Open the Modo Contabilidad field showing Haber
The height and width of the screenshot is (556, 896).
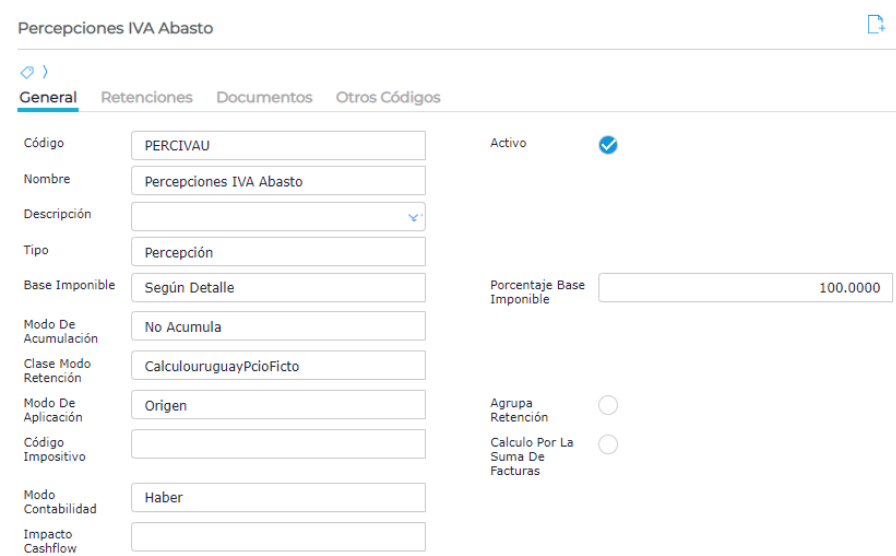tap(278, 497)
